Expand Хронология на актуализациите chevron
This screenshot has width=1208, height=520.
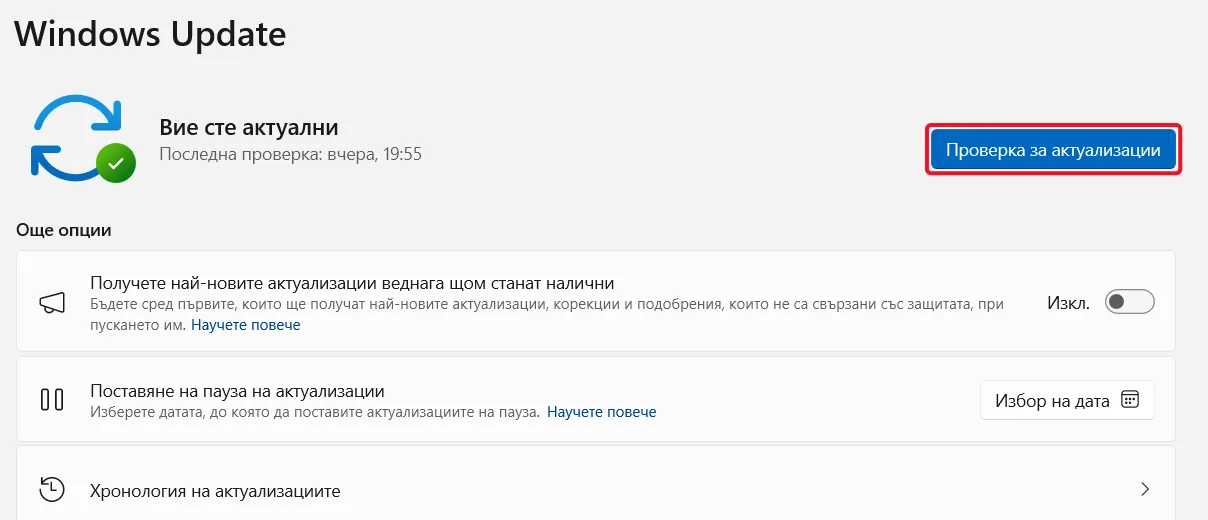pos(1145,490)
